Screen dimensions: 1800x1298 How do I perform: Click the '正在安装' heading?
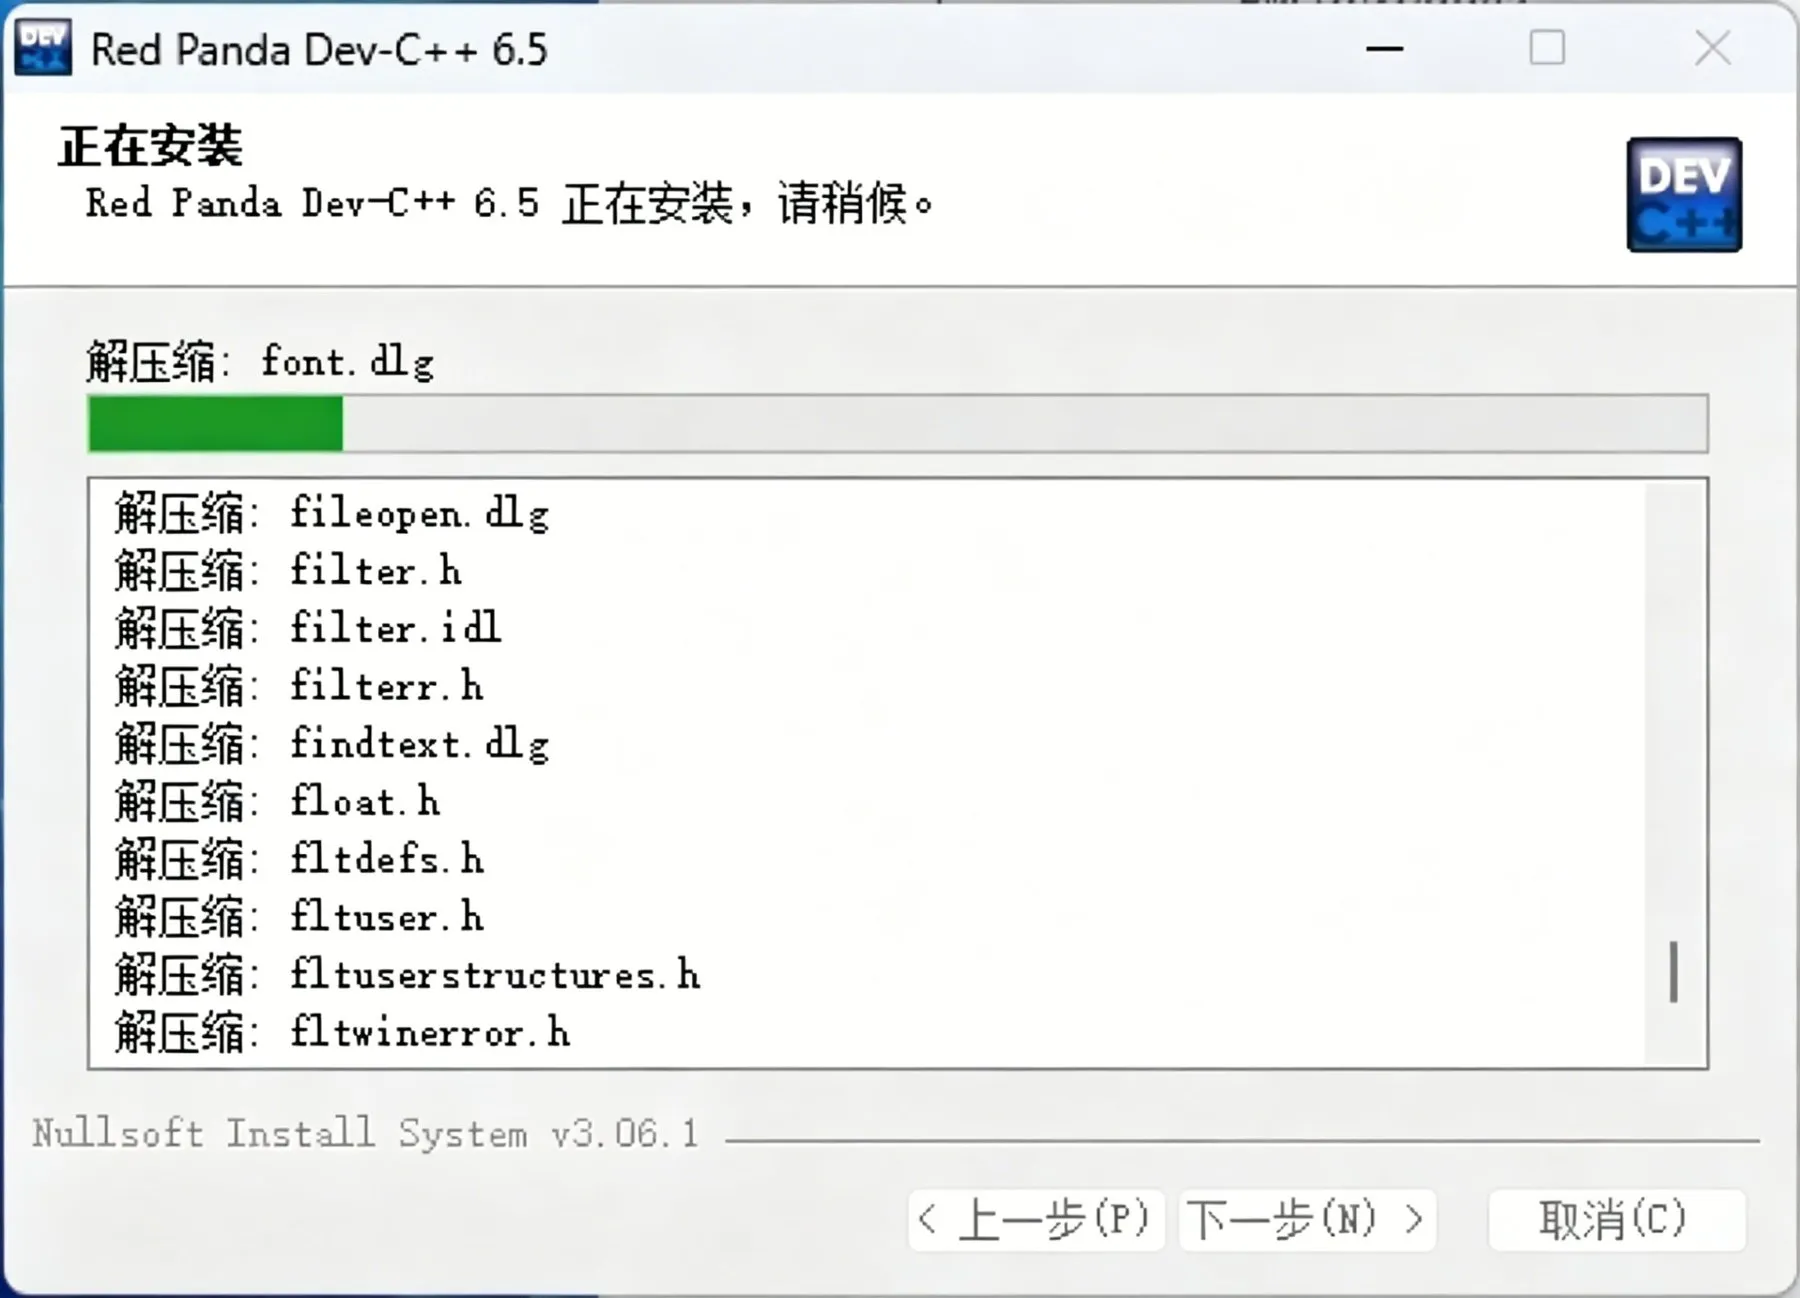(x=150, y=146)
